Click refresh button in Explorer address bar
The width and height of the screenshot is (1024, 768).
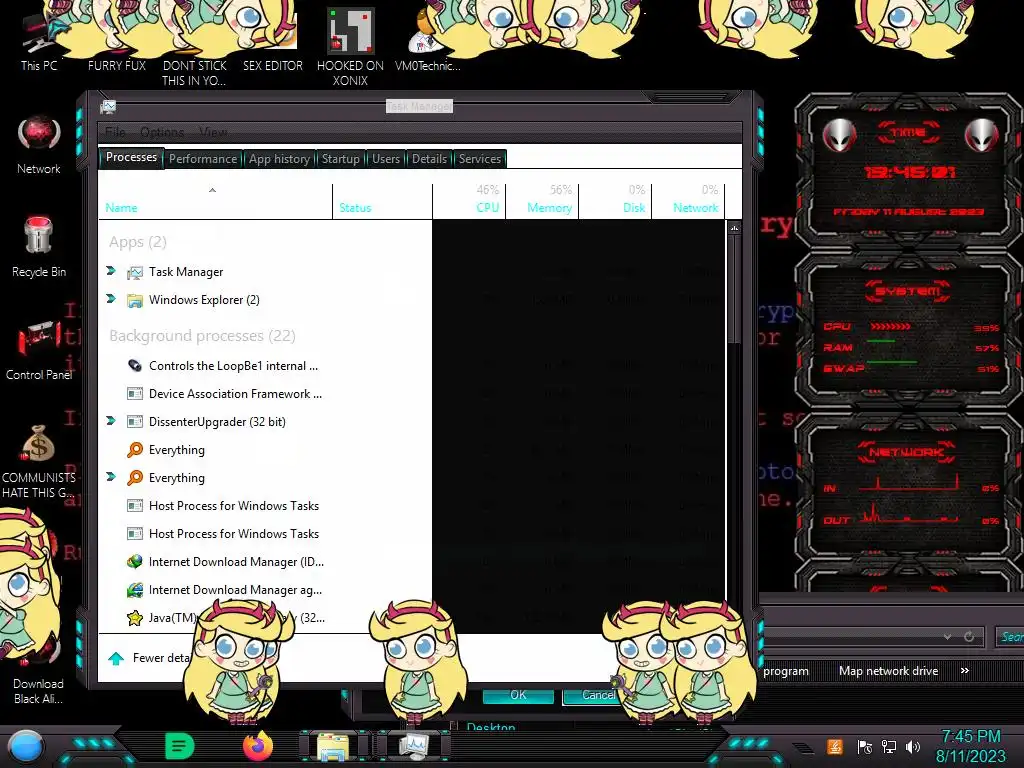click(x=969, y=637)
